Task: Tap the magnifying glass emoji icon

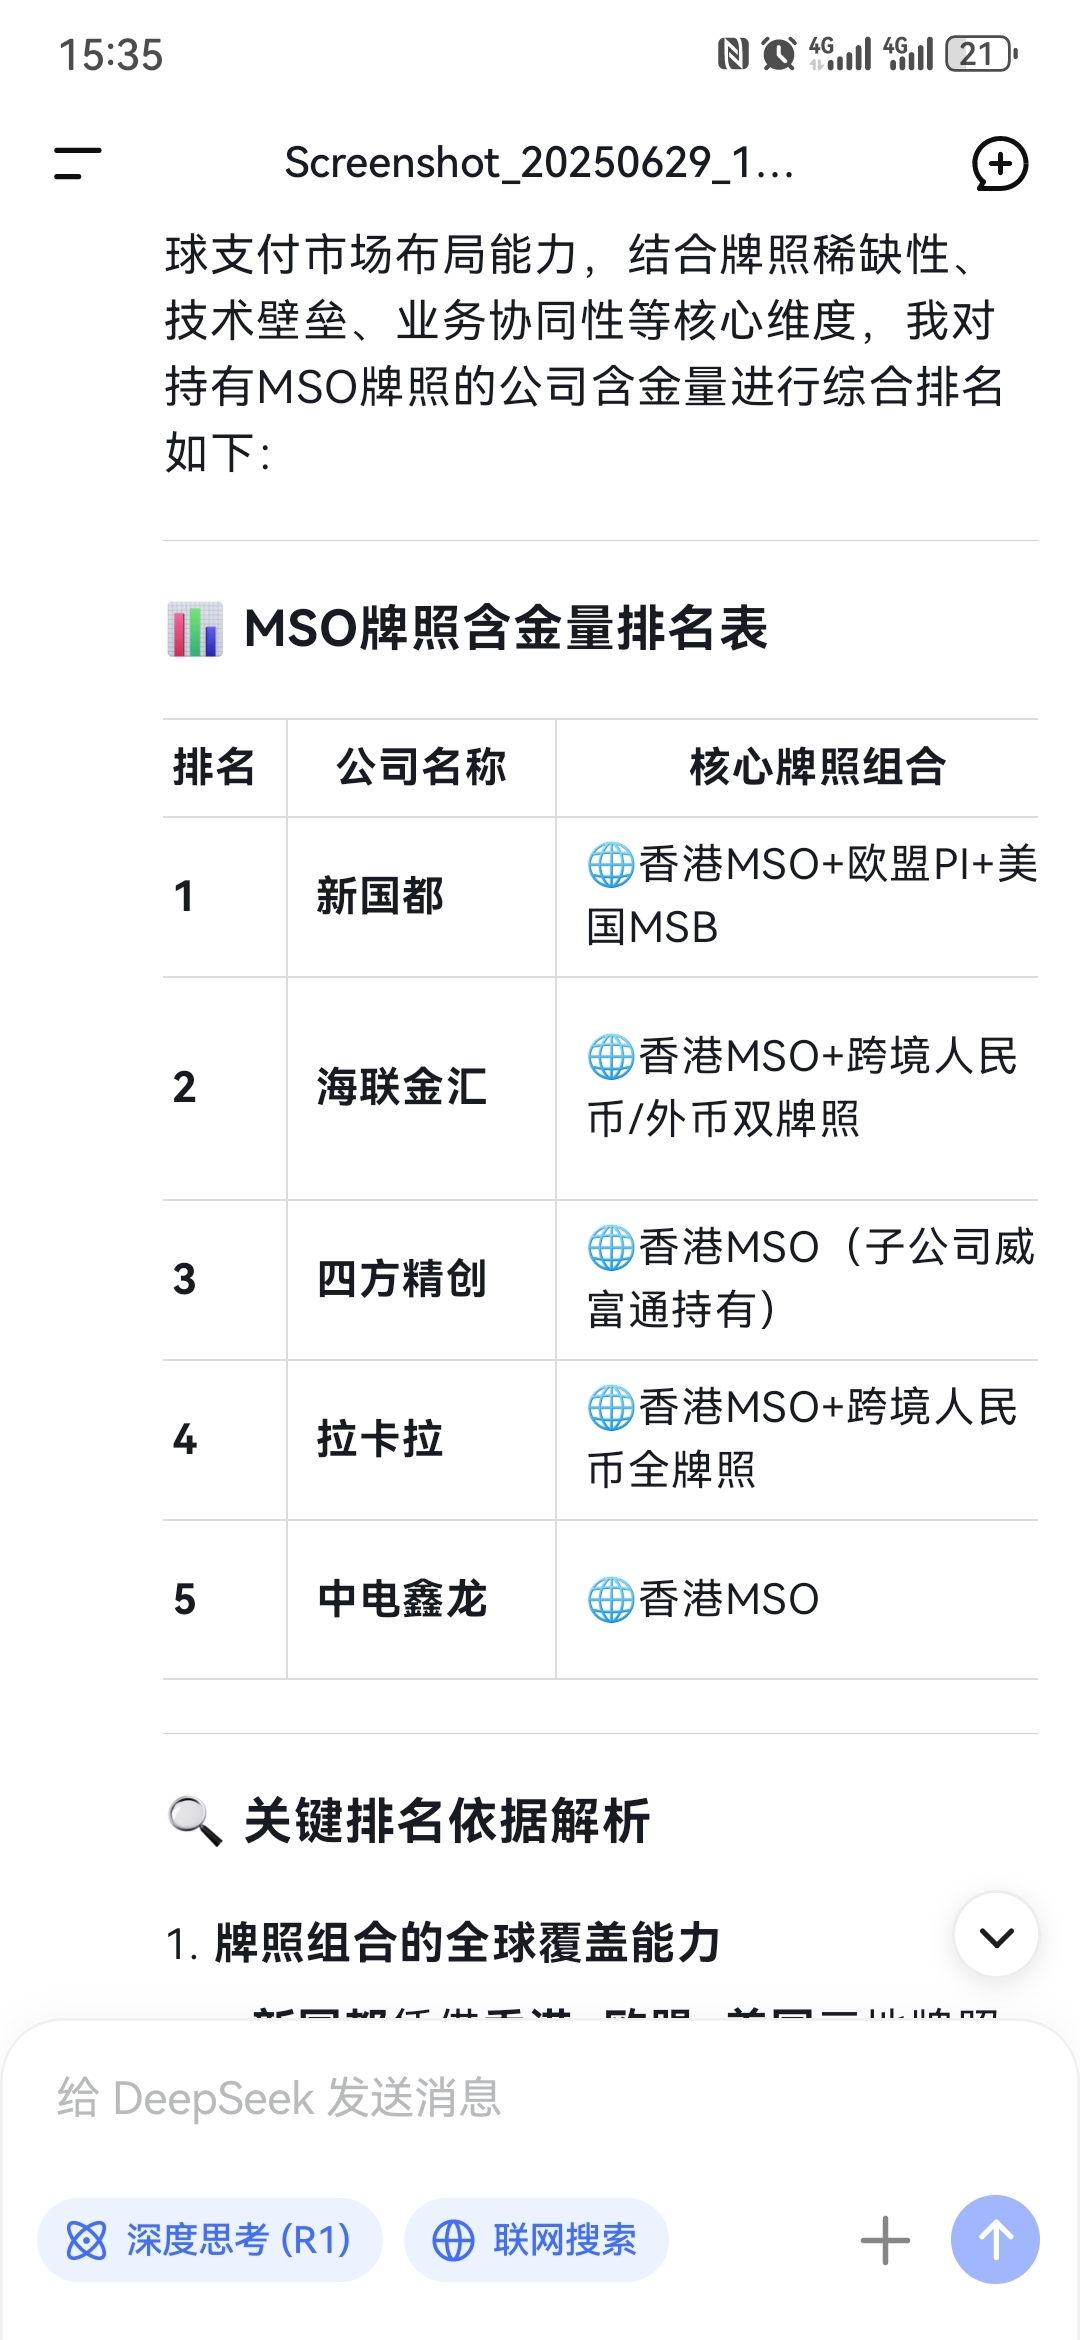Action: pos(194,1820)
